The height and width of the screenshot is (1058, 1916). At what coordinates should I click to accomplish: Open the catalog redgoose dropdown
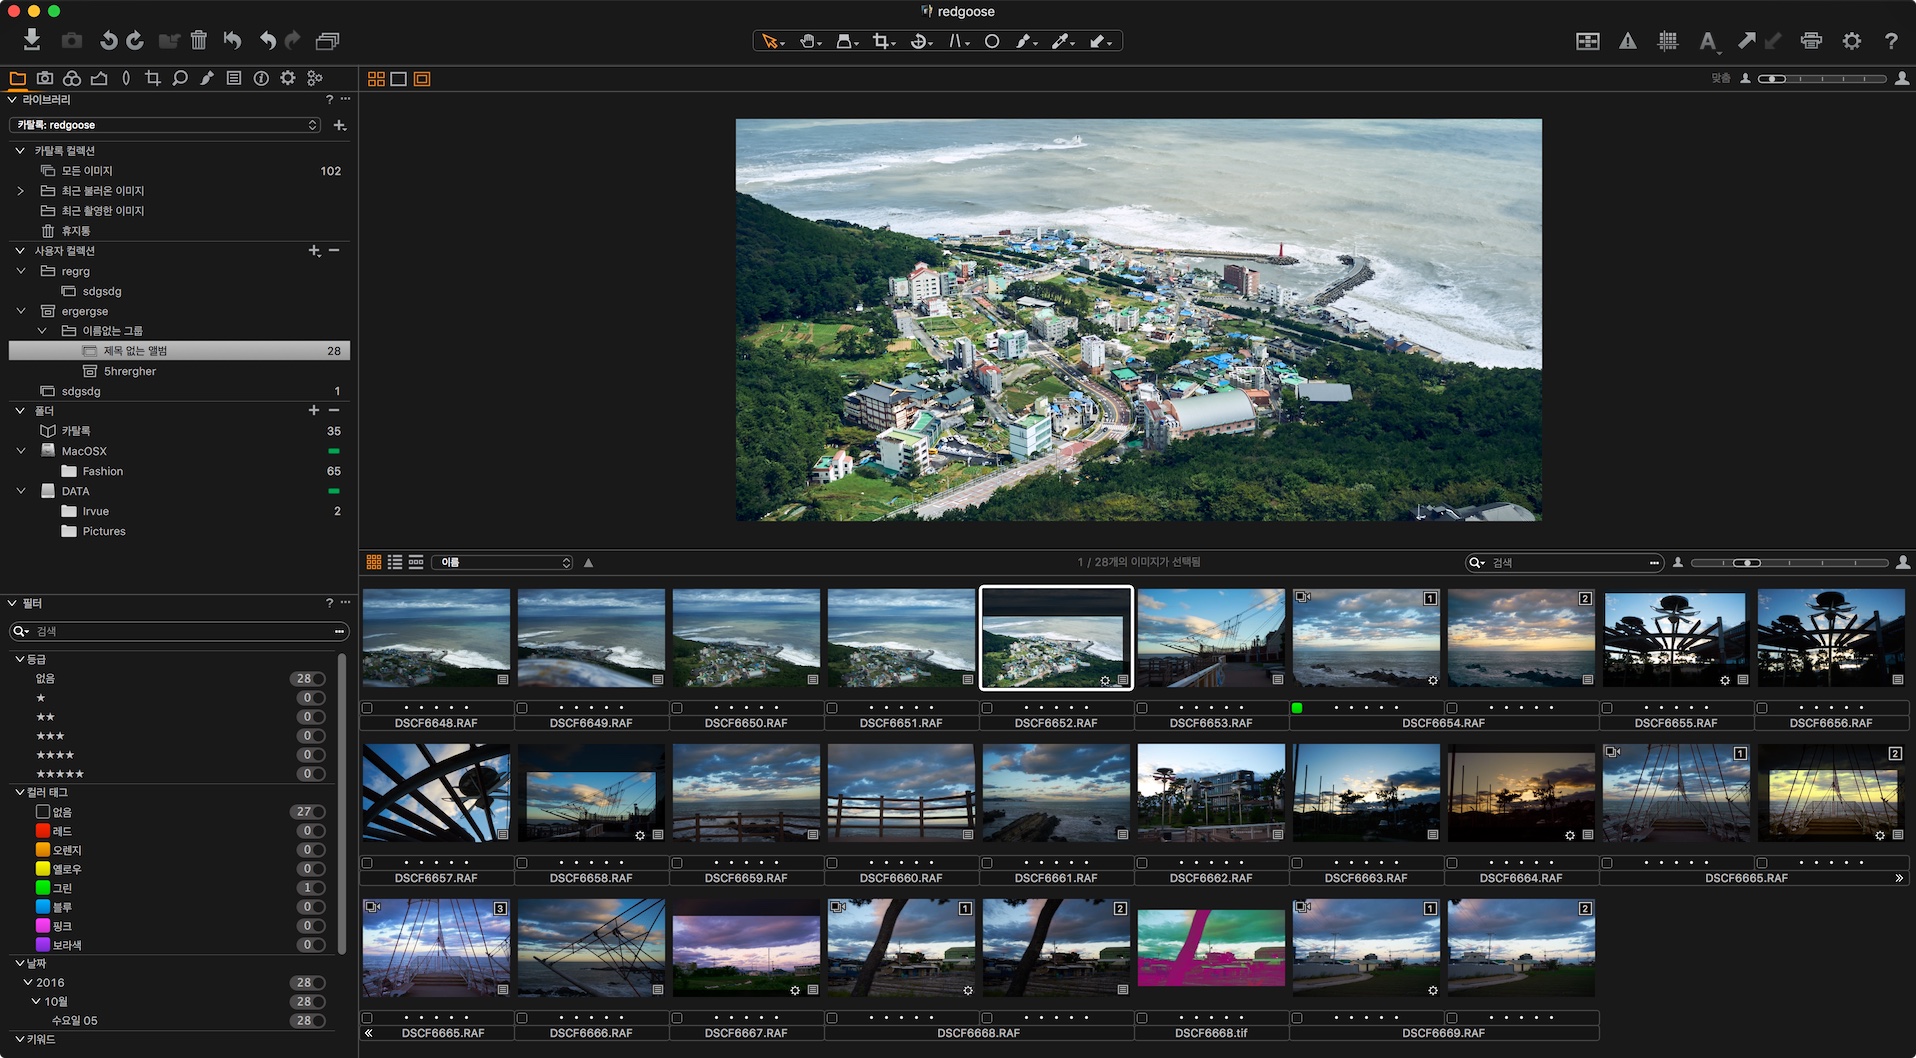tap(165, 125)
